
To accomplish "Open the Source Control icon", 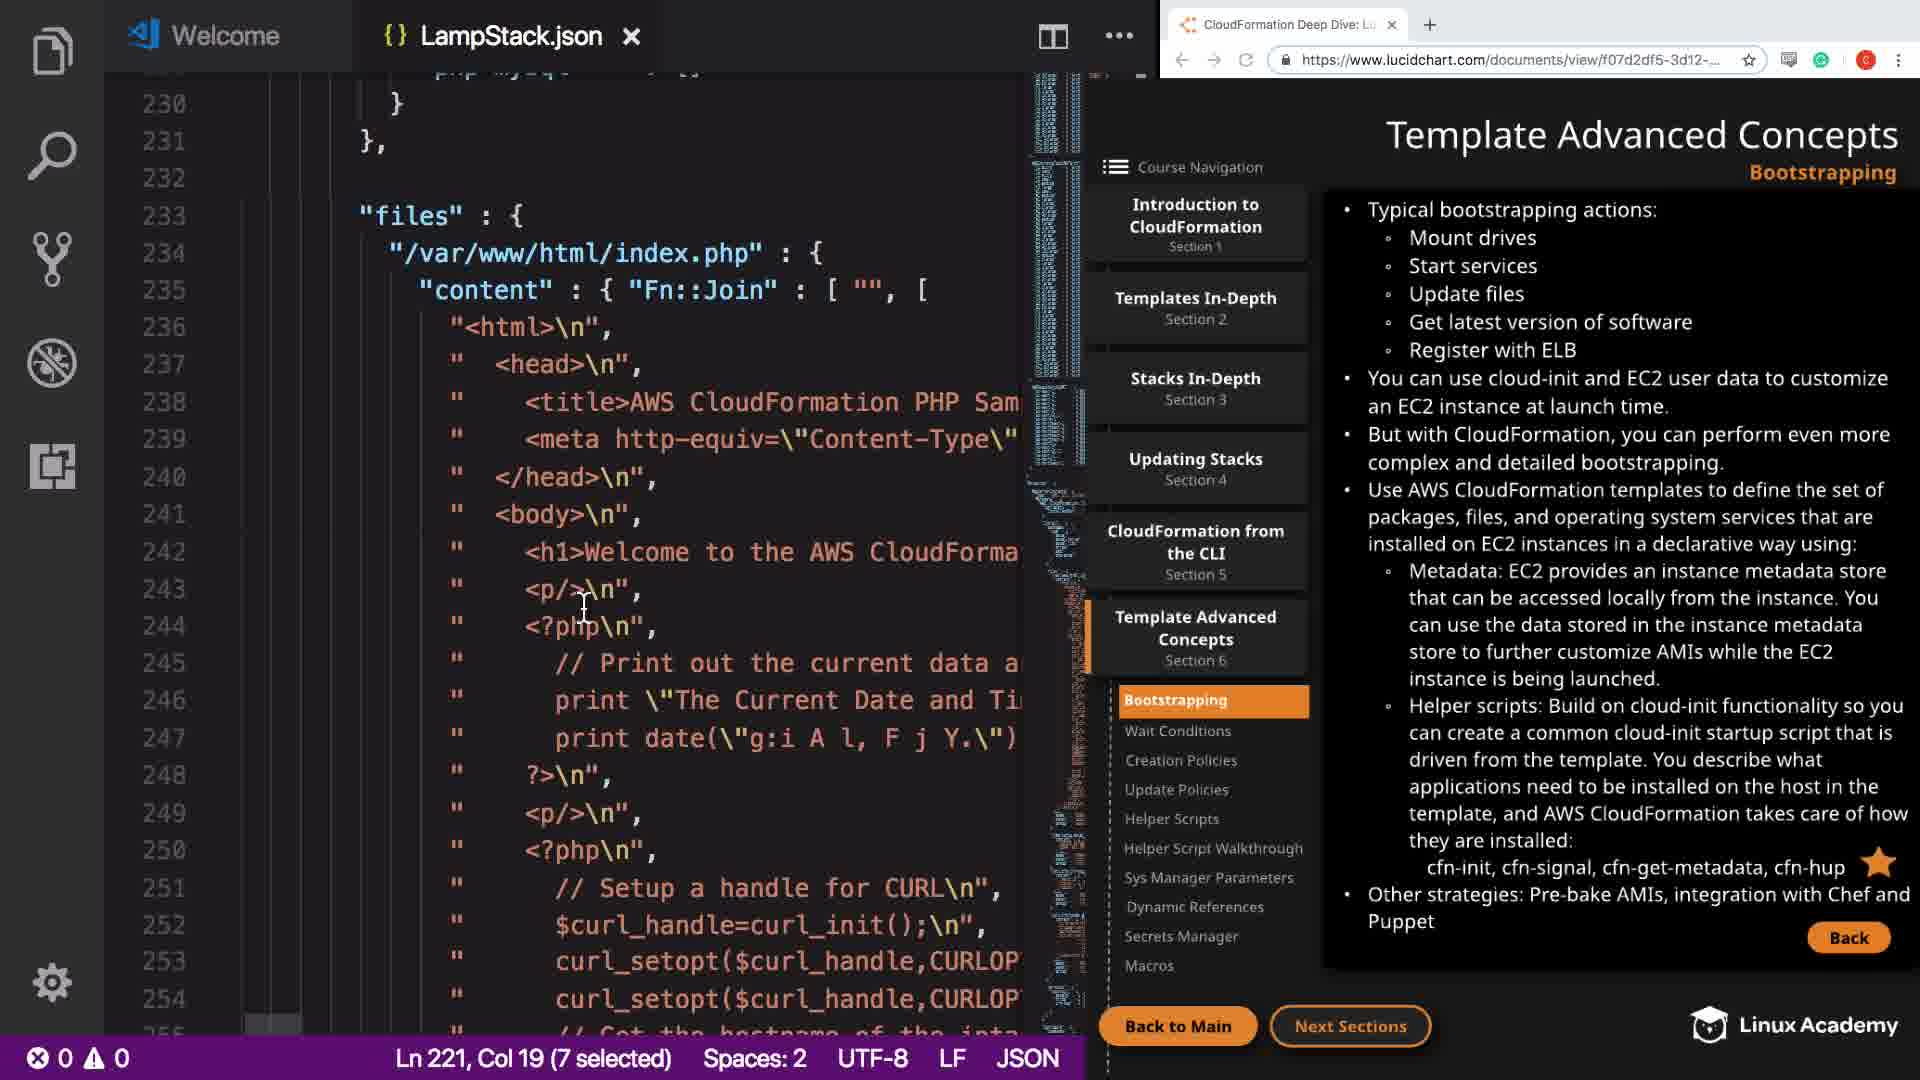I will pos(52,259).
